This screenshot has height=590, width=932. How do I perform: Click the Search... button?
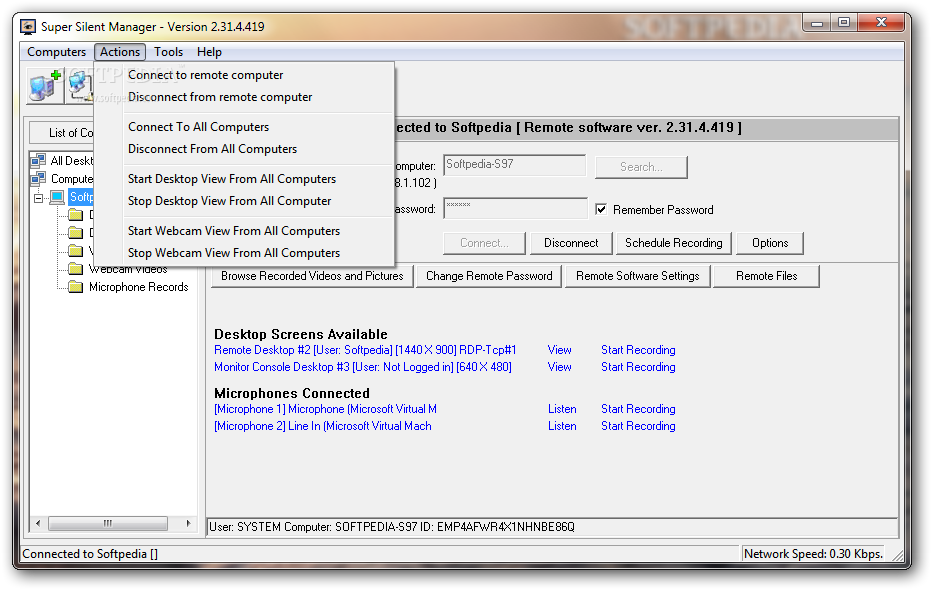tap(641, 167)
